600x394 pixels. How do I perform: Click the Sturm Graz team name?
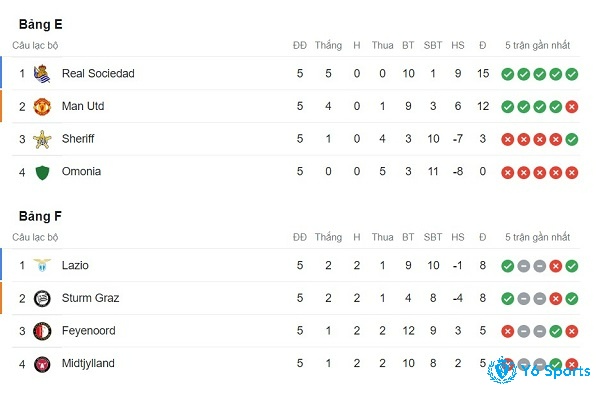click(90, 298)
